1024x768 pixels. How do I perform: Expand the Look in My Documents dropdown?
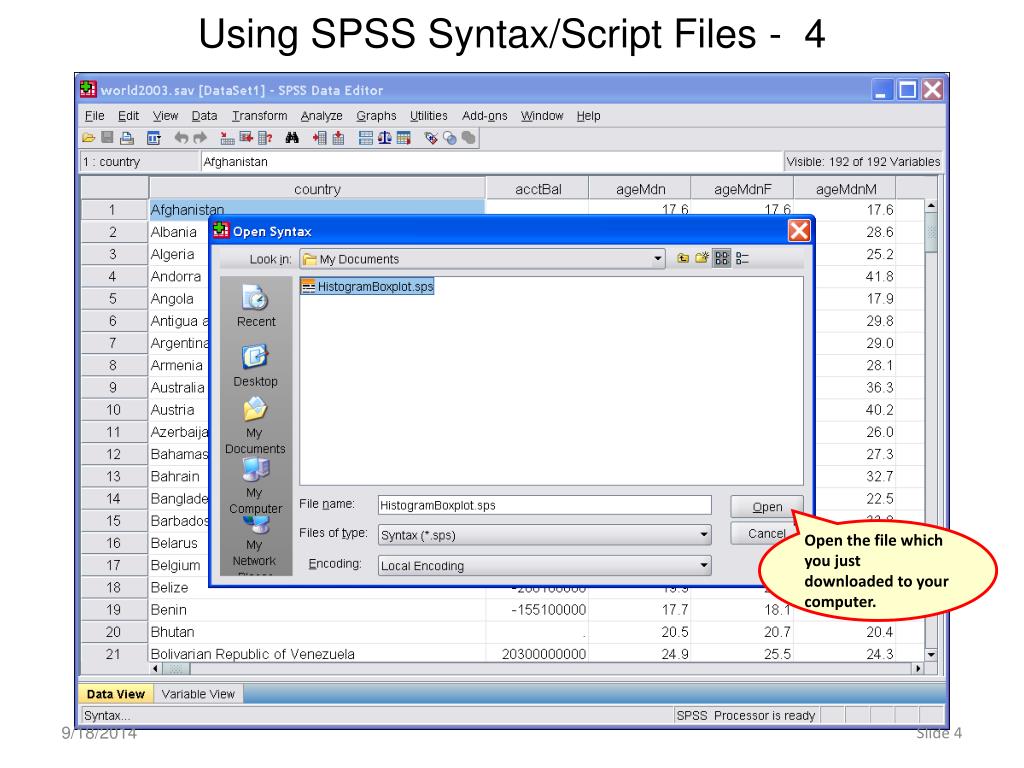coord(657,259)
